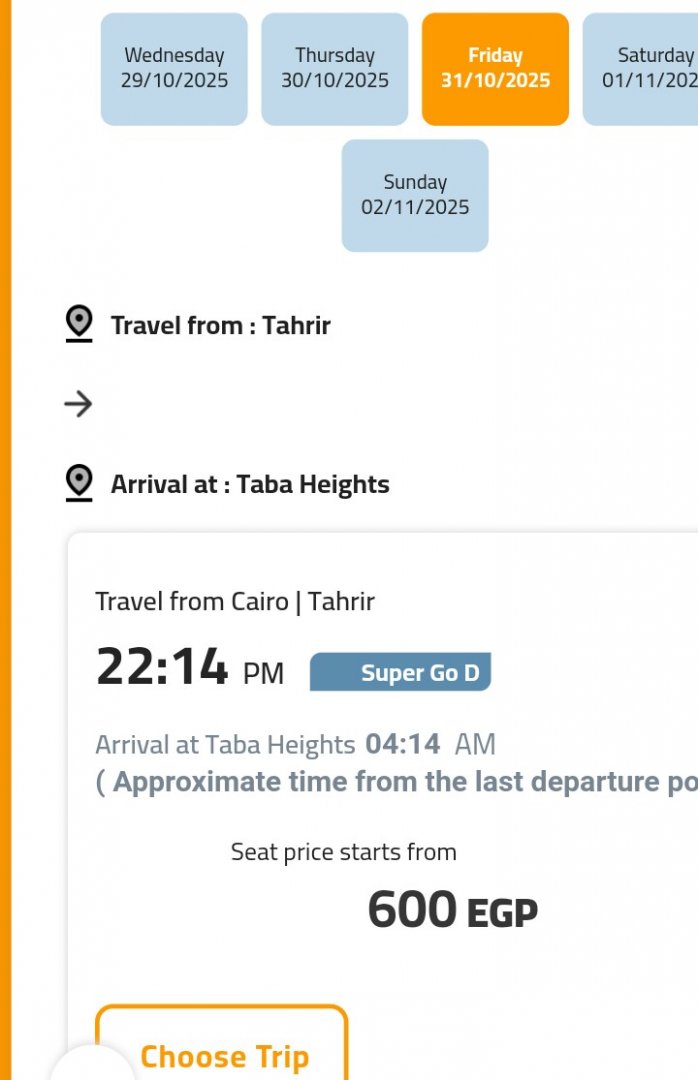Select the Wednesday 29/10/2025 date
This screenshot has height=1080, width=698.
click(x=174, y=69)
